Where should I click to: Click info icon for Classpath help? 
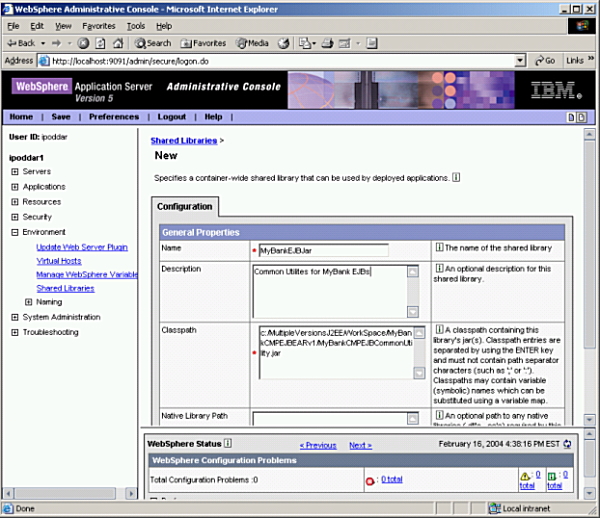point(439,329)
